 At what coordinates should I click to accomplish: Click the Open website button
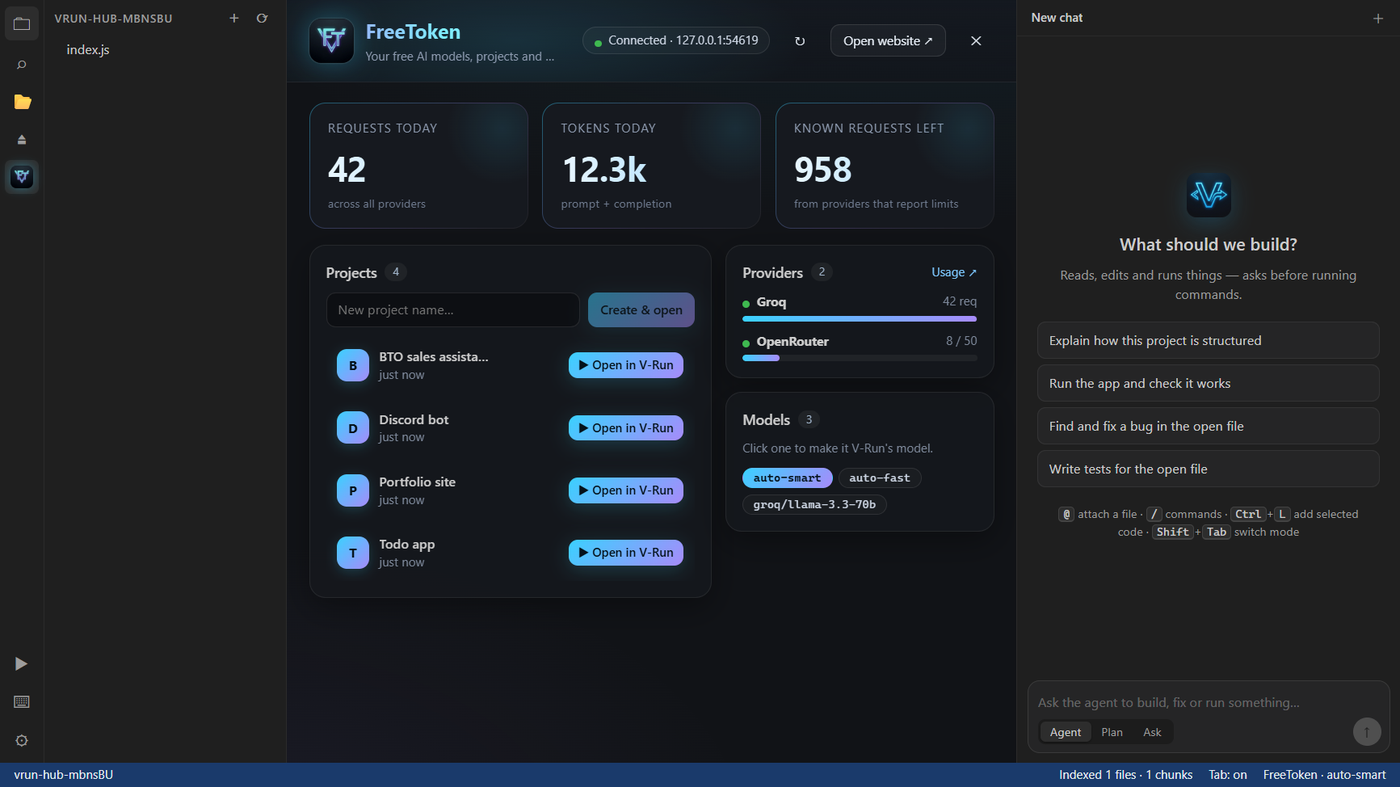[x=888, y=41]
